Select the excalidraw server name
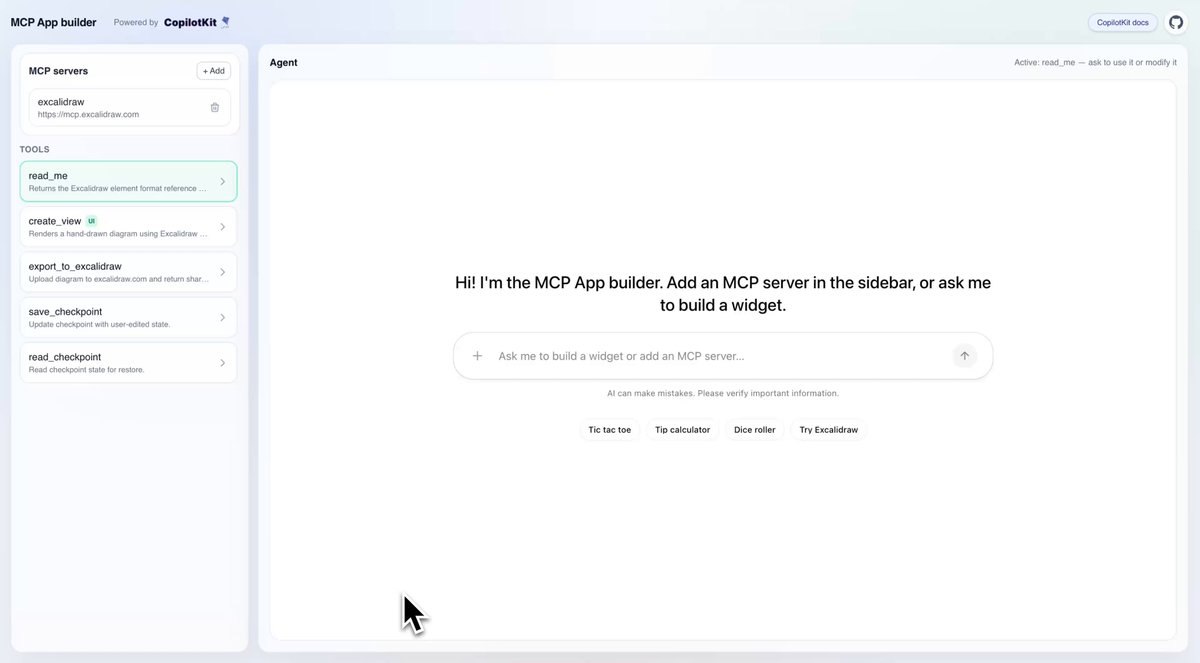The image size is (1200, 663). pyautogui.click(x=61, y=102)
